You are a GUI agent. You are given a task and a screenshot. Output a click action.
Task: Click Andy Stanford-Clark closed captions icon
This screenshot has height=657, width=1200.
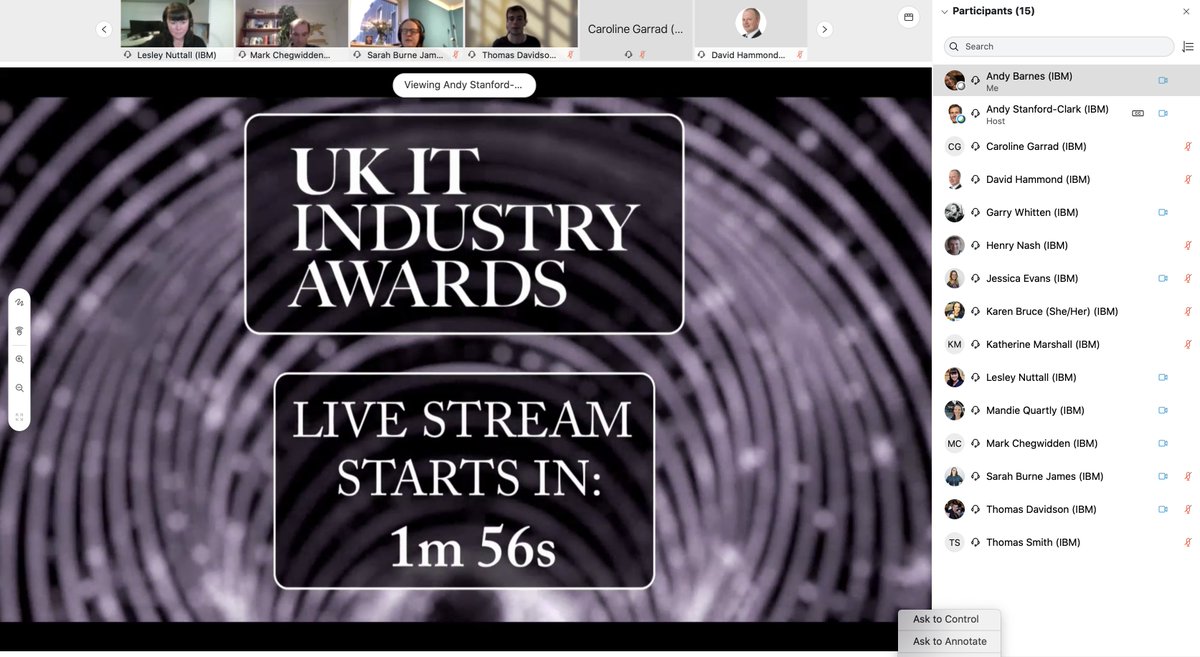coord(1138,113)
